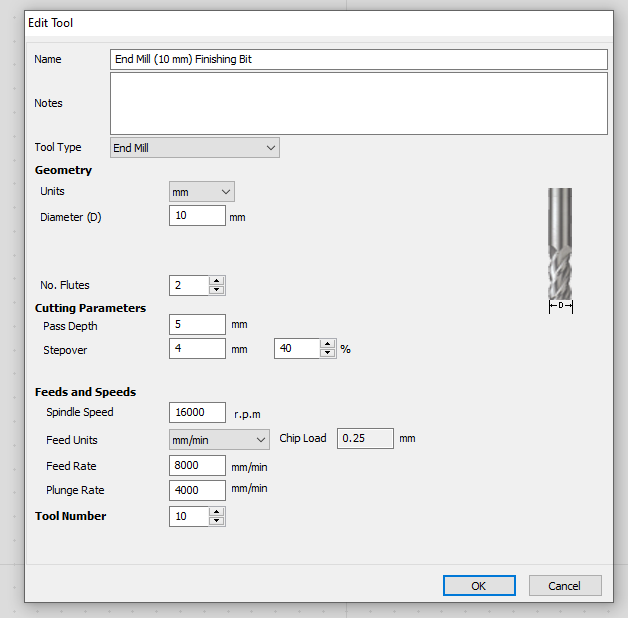
Task: Select the Feed Rate input field
Action: pyautogui.click(x=197, y=466)
